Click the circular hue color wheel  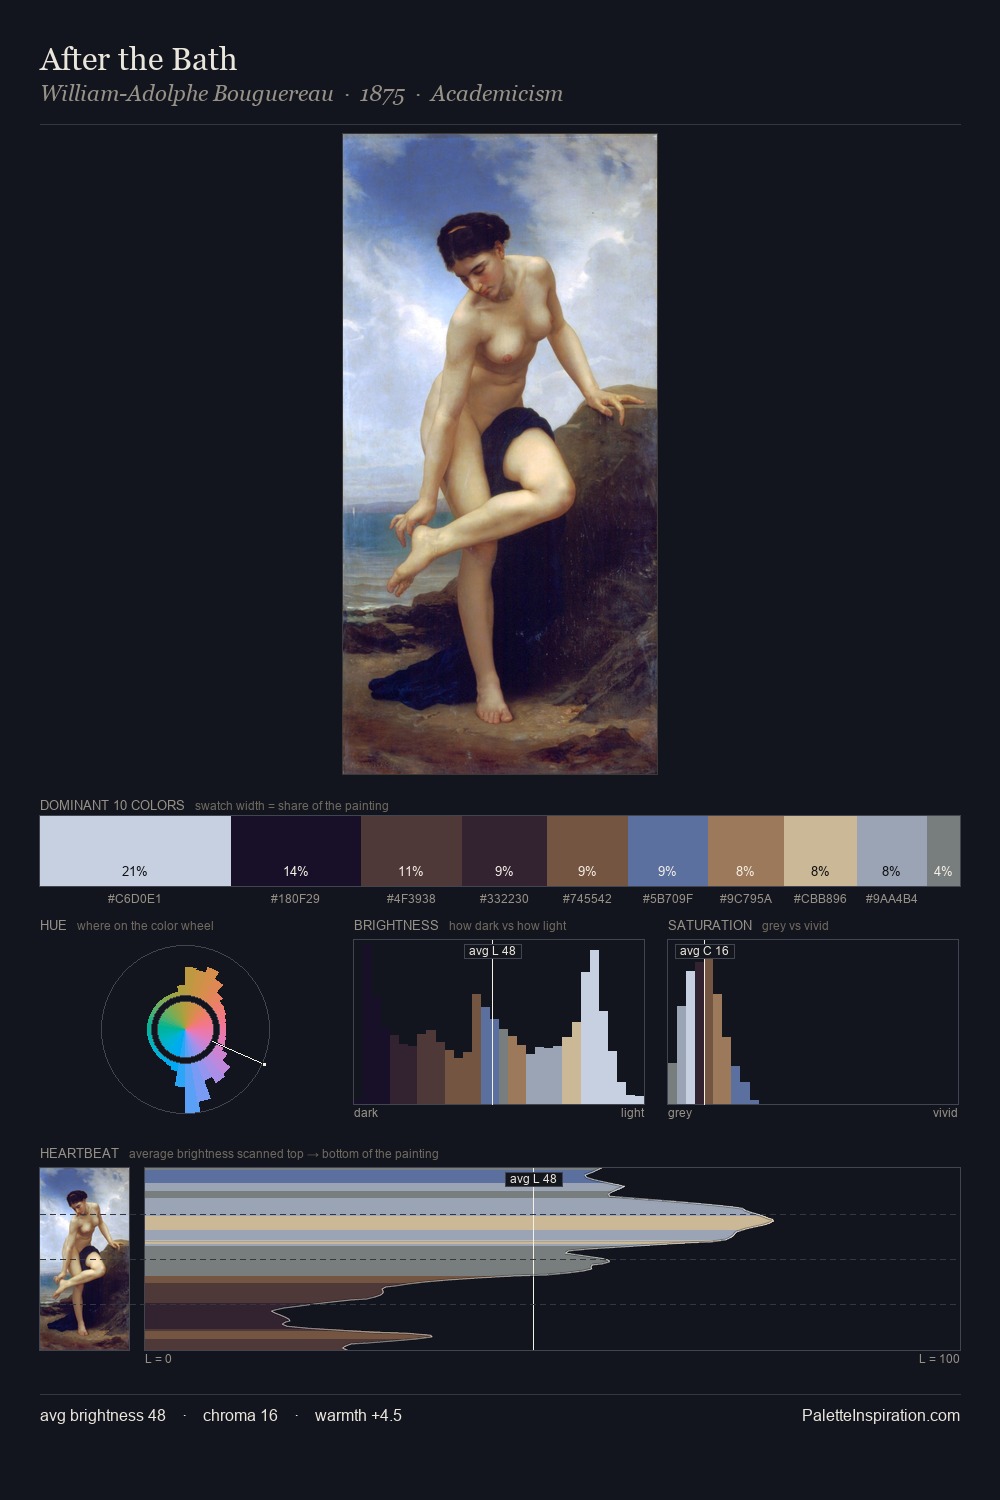(x=186, y=1030)
